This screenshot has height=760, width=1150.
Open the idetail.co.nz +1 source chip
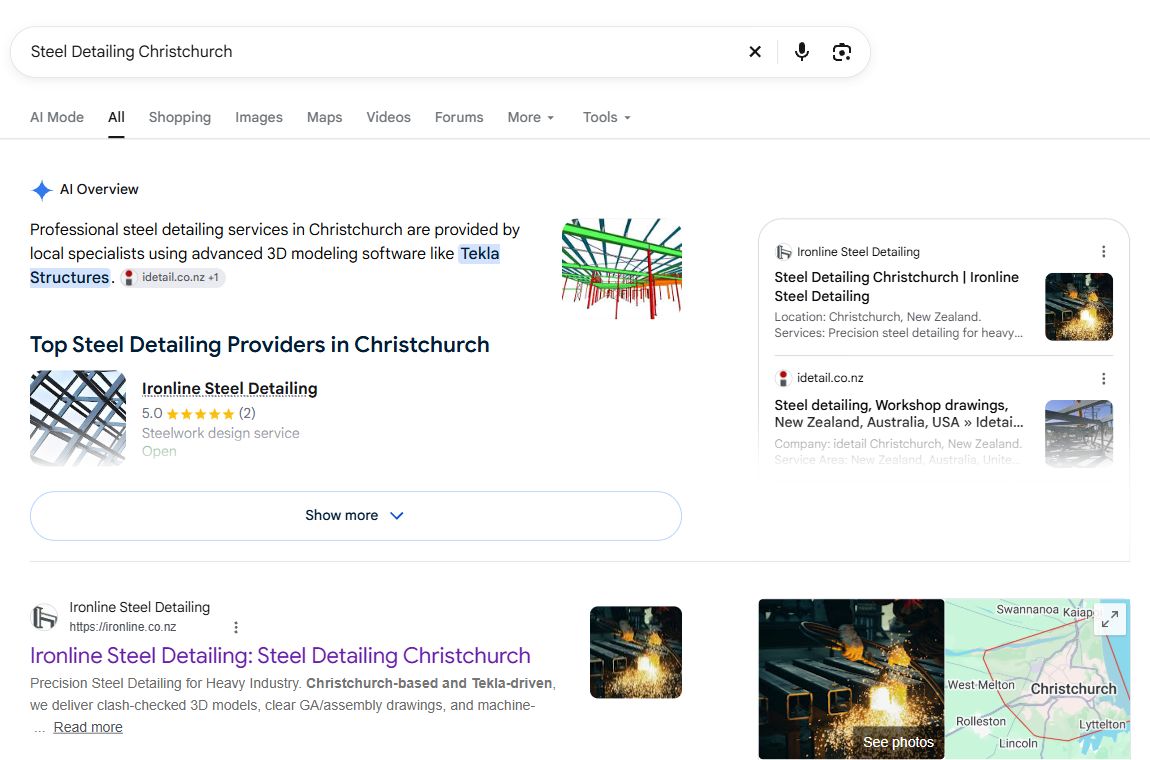(173, 277)
